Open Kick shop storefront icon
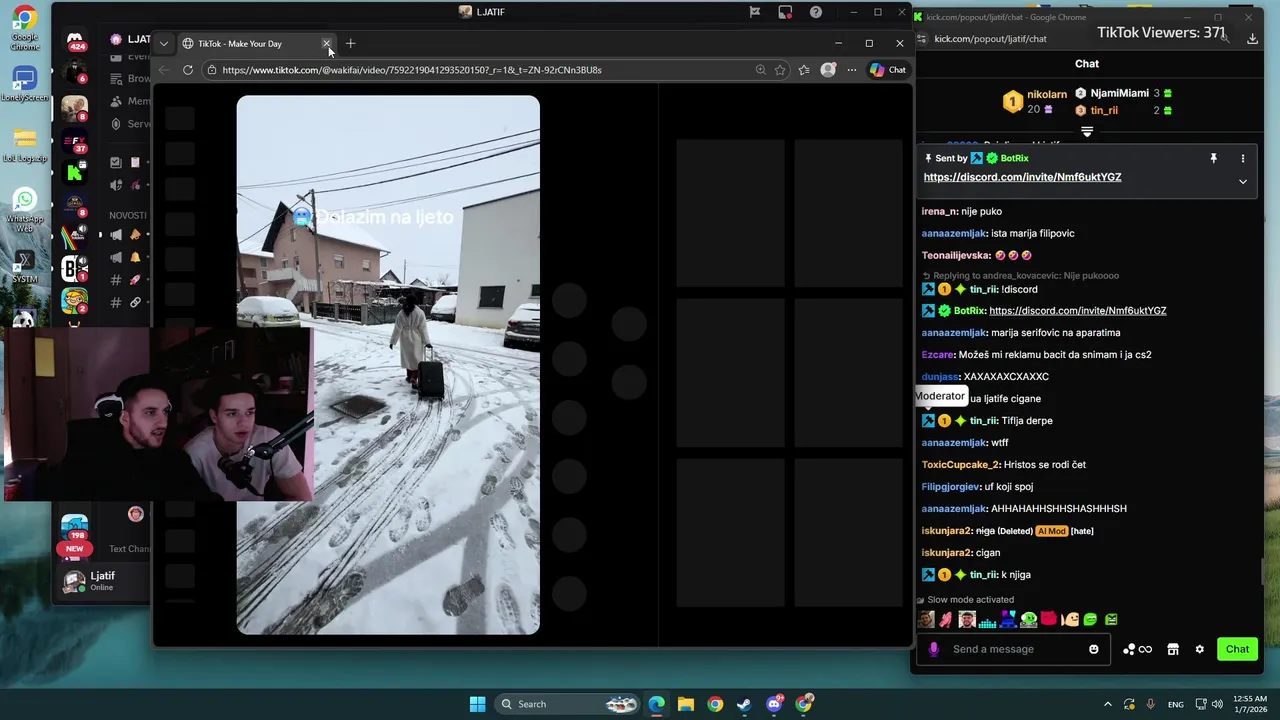This screenshot has width=1280, height=720. 1173,649
